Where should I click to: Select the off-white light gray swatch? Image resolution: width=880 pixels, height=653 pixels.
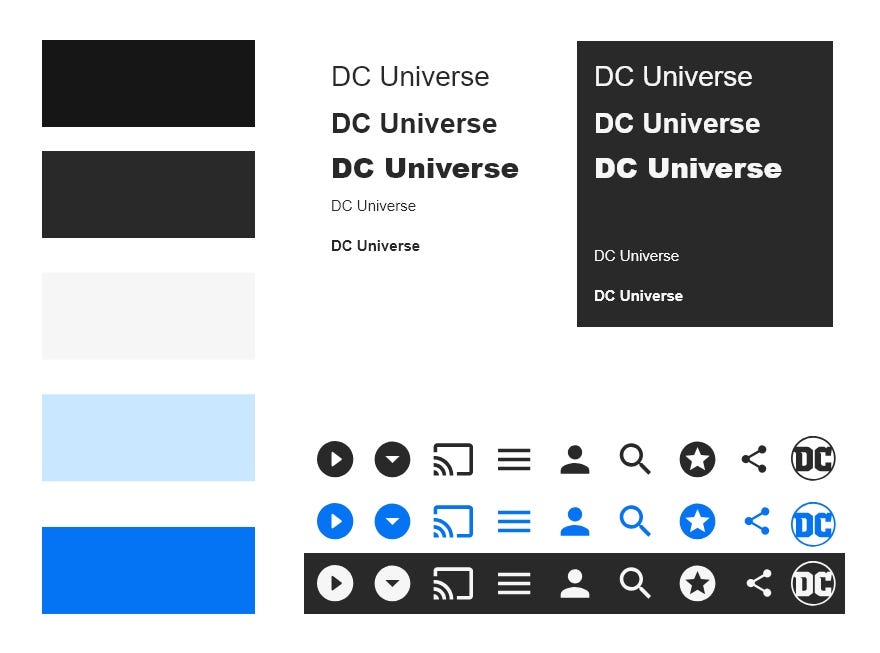click(x=148, y=316)
